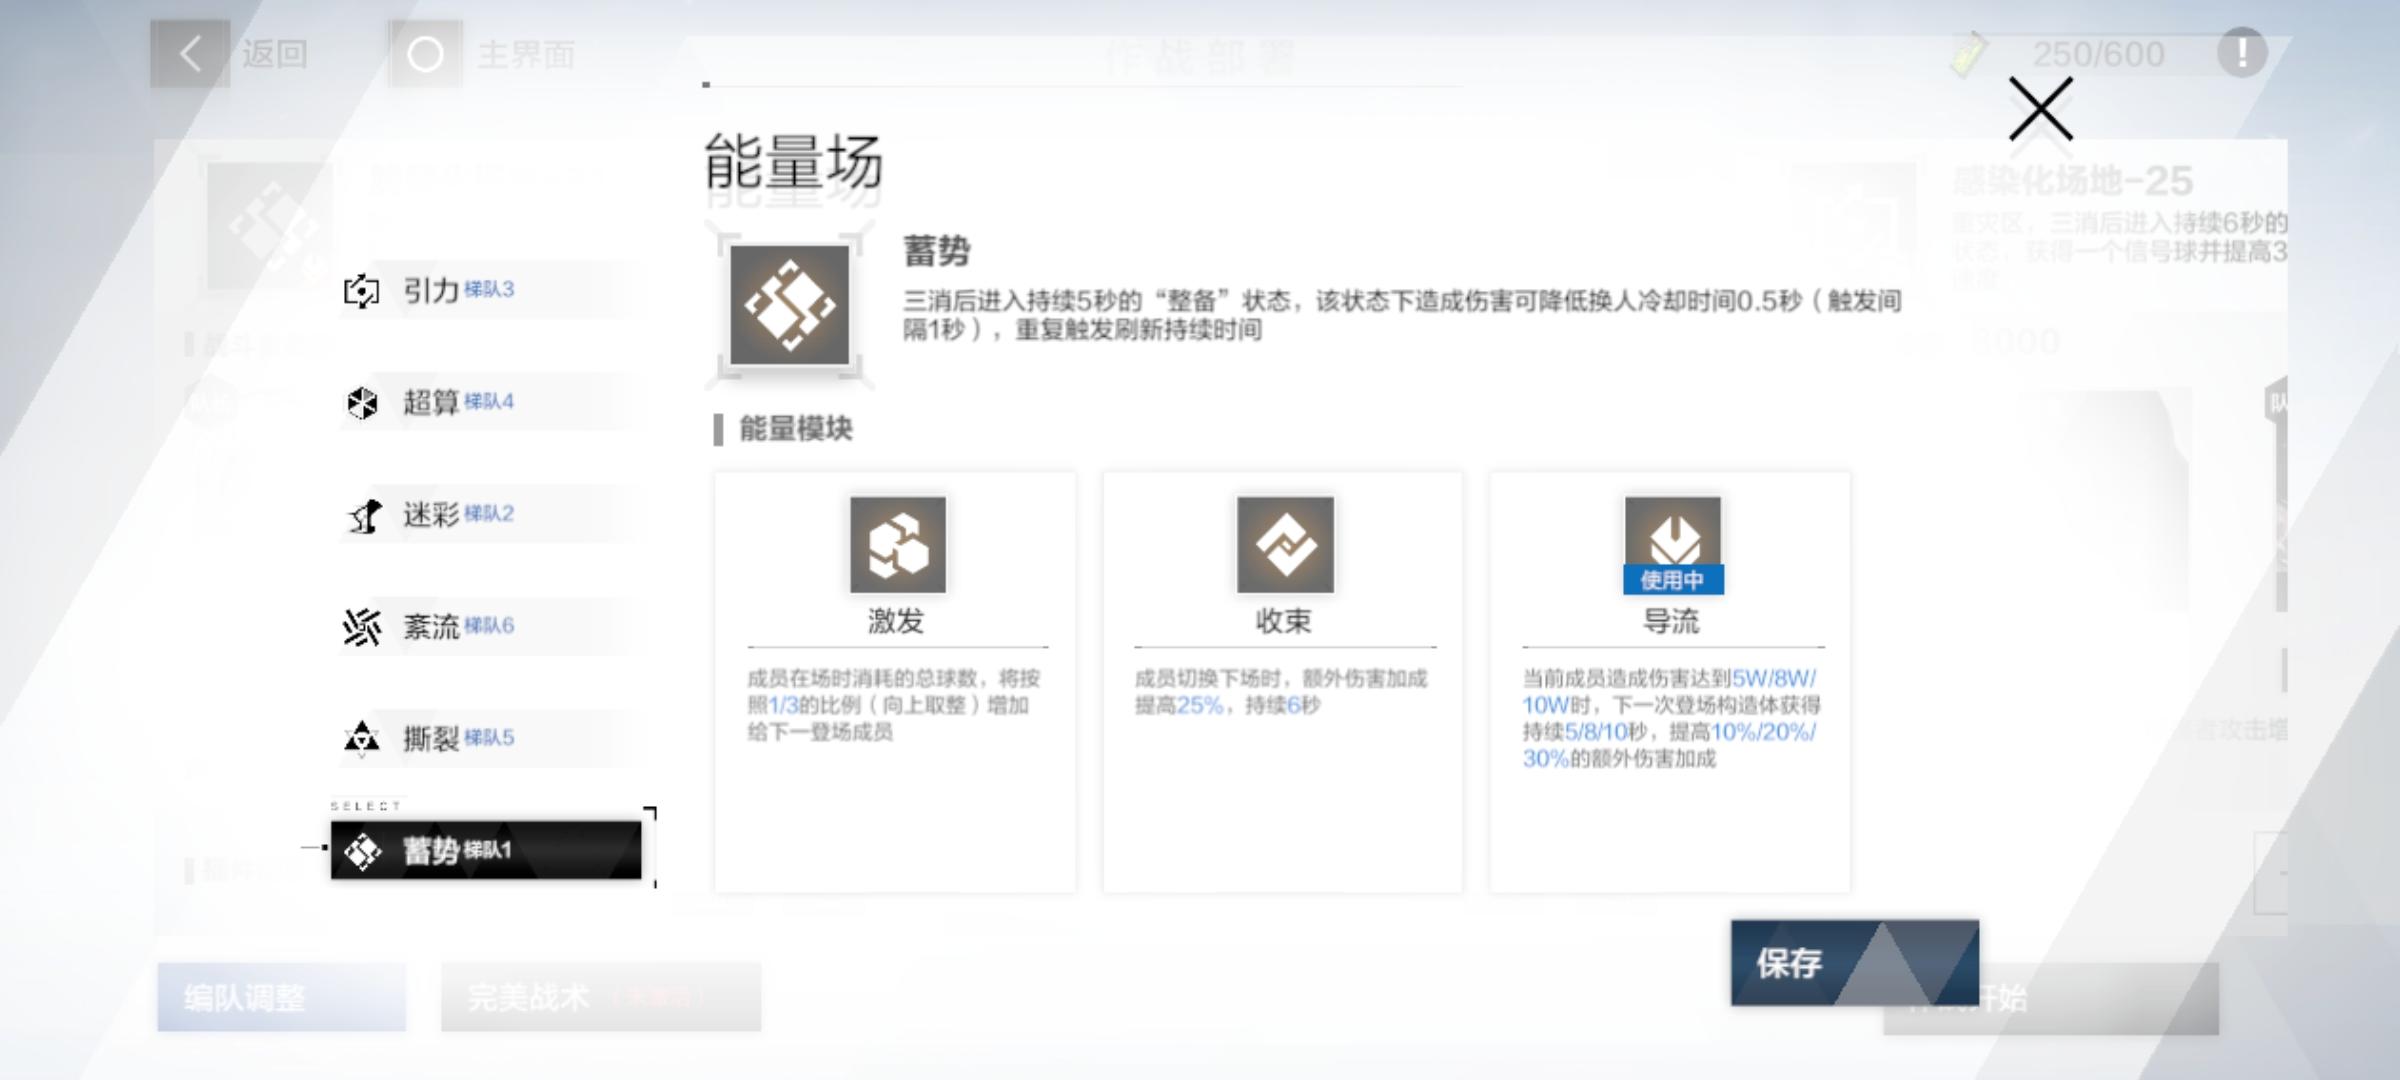The height and width of the screenshot is (1080, 2400).
Task: Open the 收束 module card description
Action: coord(1281,692)
